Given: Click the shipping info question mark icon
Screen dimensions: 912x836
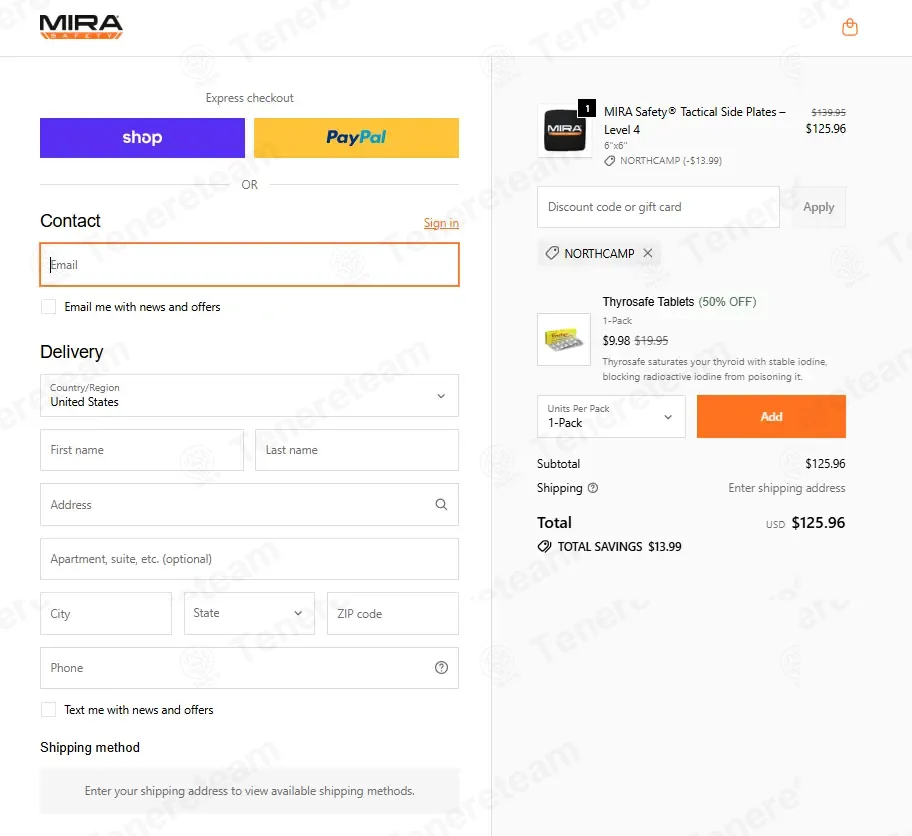Looking at the screenshot, I should point(593,488).
